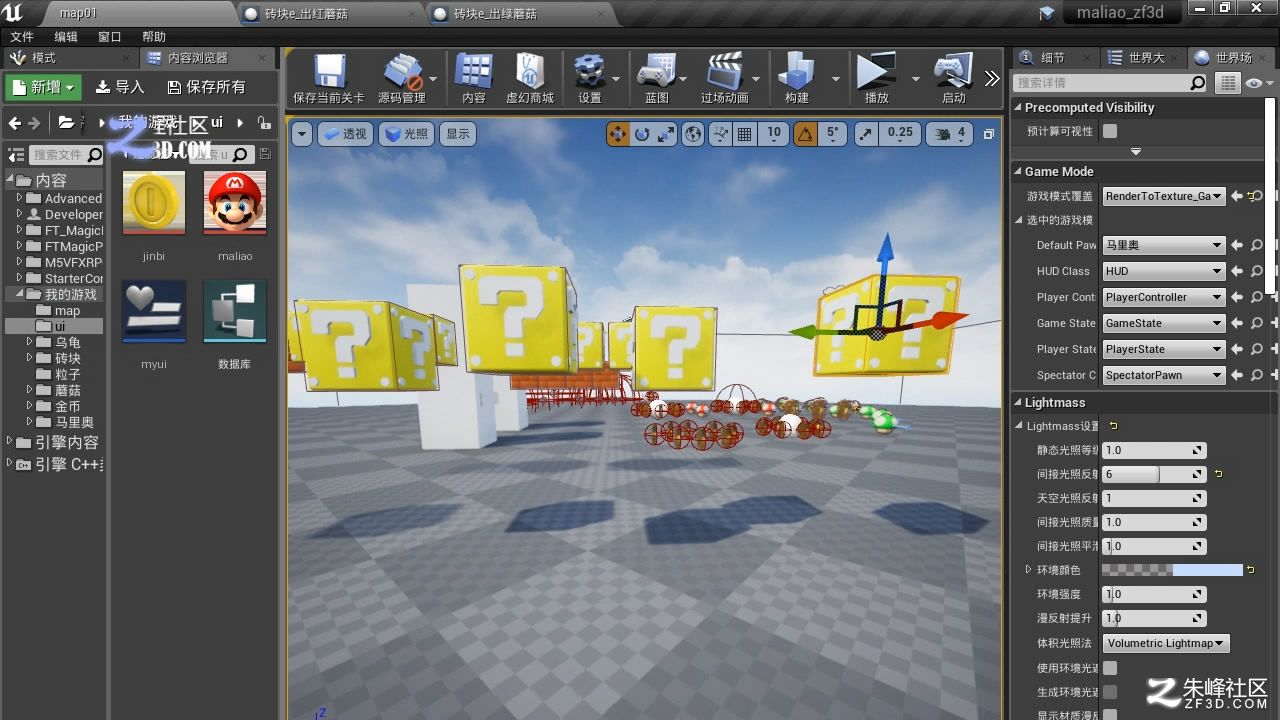Expand the hidden toolbar items with the double chevron

[x=991, y=78]
